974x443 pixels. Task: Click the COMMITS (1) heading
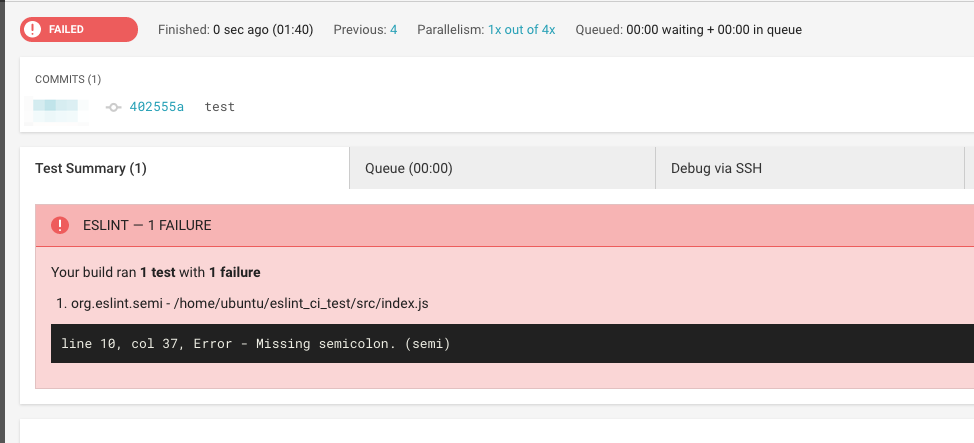pos(68,80)
